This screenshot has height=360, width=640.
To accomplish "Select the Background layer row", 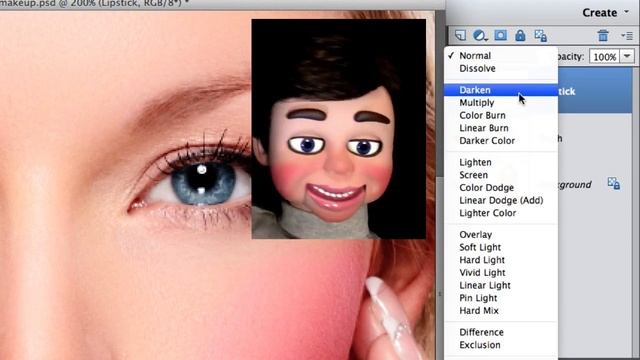I will pos(594,184).
